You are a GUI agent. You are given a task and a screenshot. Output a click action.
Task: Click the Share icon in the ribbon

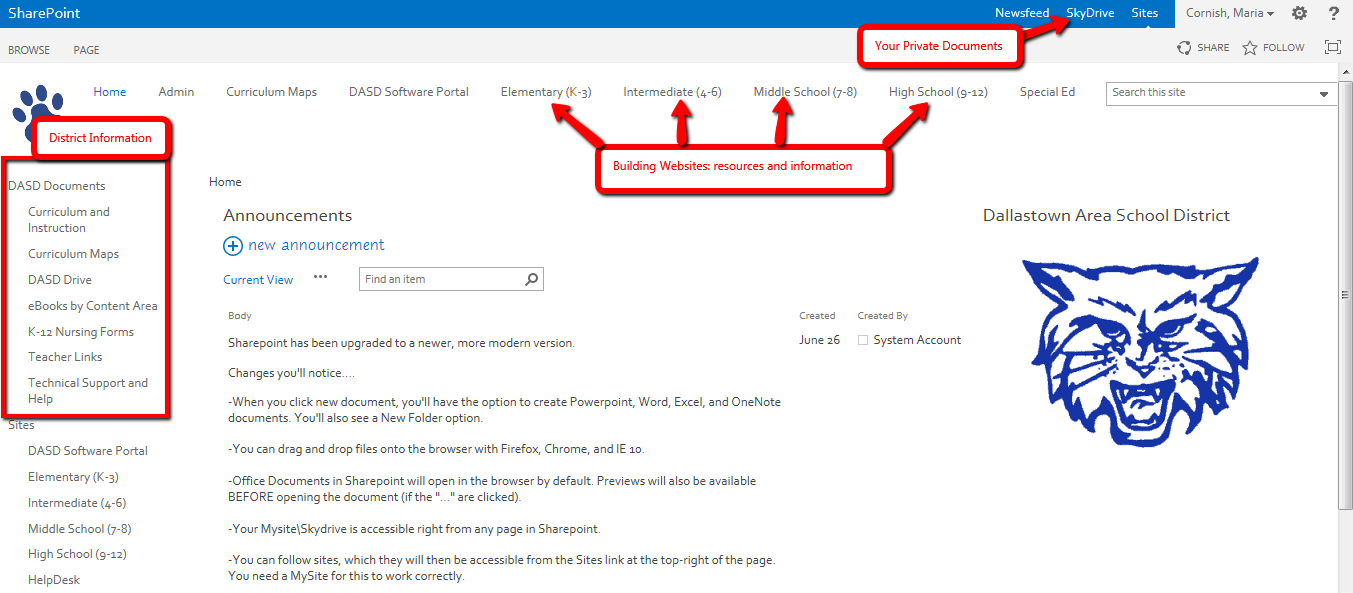pyautogui.click(x=1184, y=47)
